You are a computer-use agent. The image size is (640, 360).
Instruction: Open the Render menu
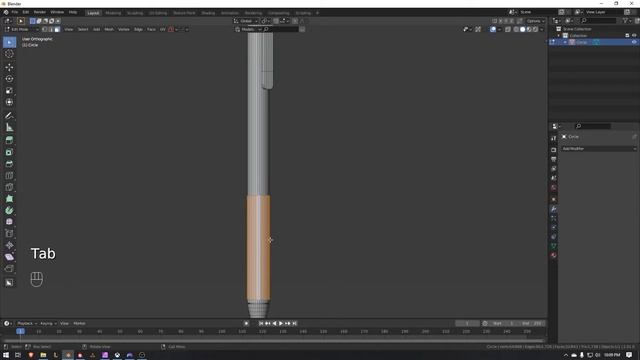click(x=40, y=12)
